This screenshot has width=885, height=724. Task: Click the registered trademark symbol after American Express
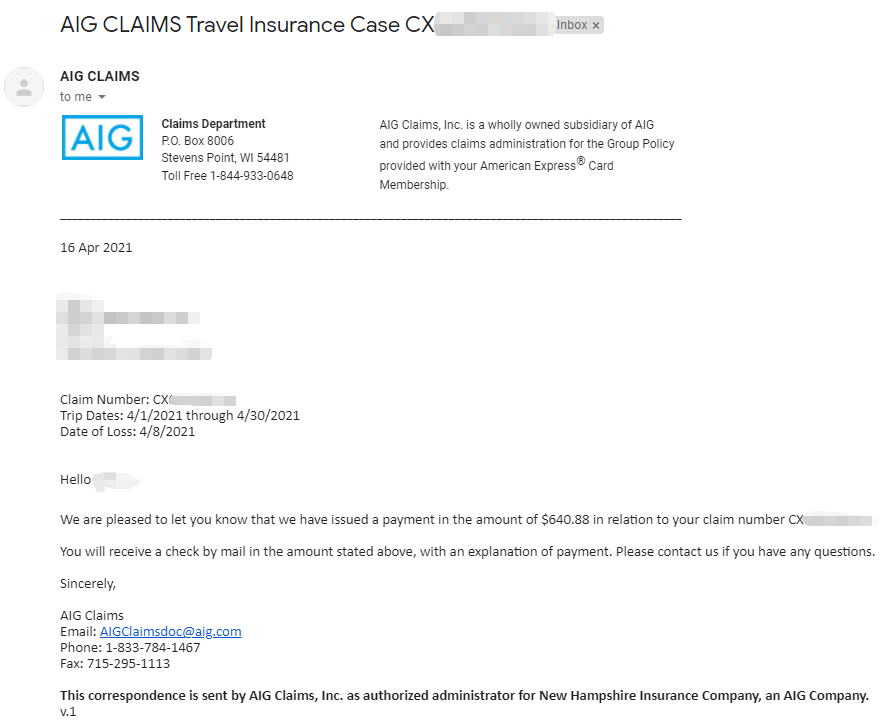581,161
